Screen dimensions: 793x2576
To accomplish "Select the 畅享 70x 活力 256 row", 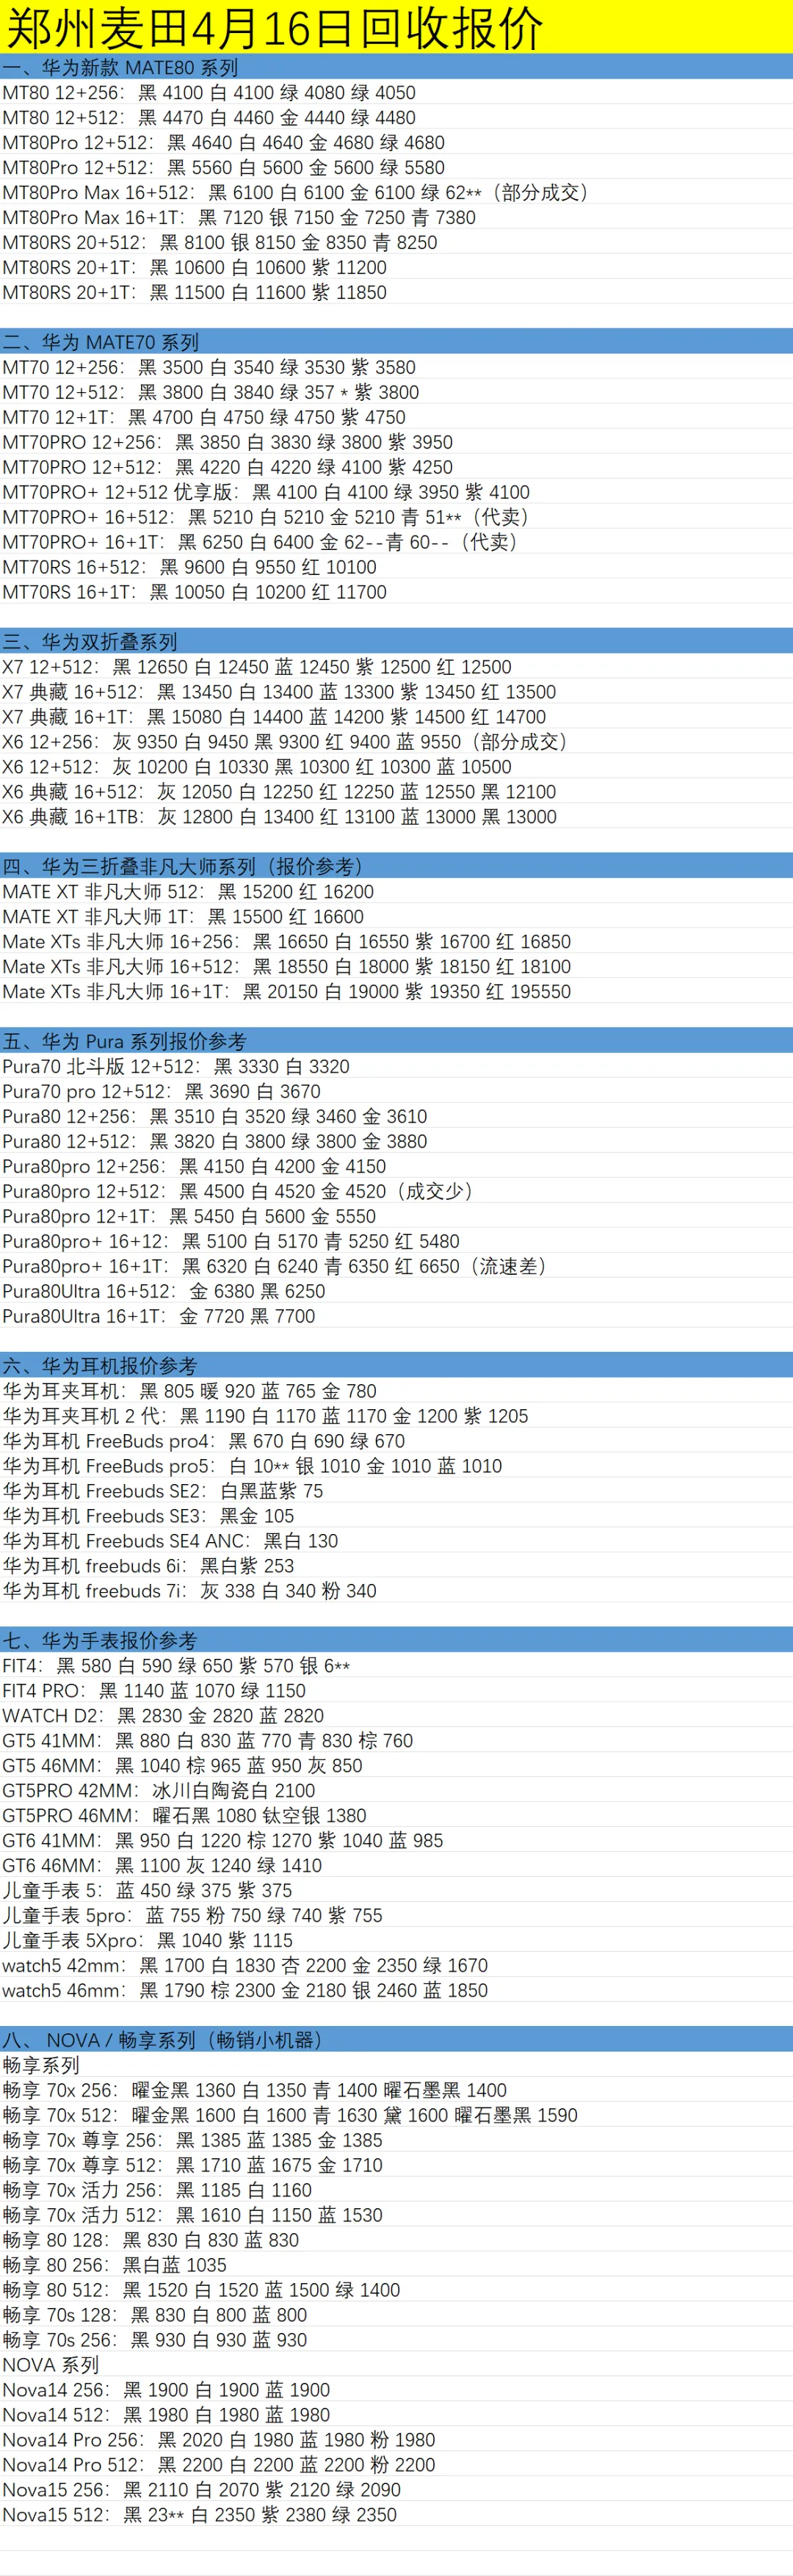I will pos(396,2190).
